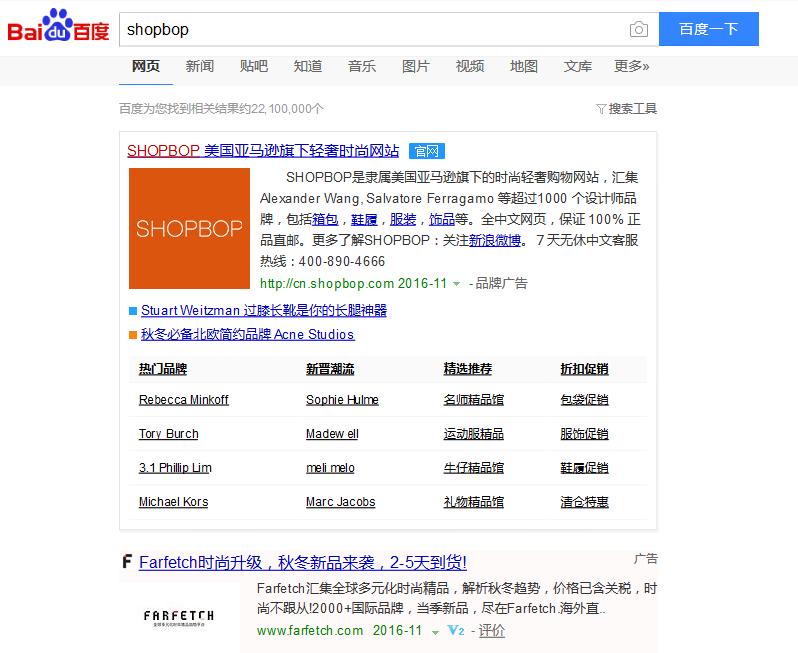The height and width of the screenshot is (653, 798).
Task: Open the 更多» menu
Action: coord(632,66)
